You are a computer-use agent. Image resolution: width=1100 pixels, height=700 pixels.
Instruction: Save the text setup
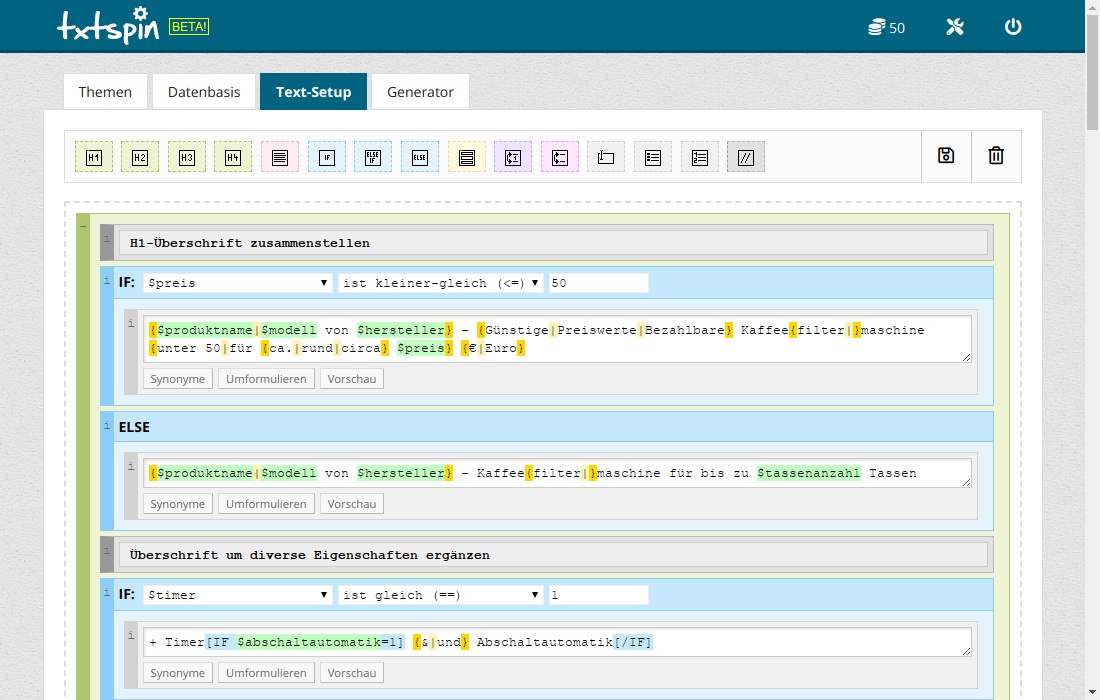[x=946, y=156]
